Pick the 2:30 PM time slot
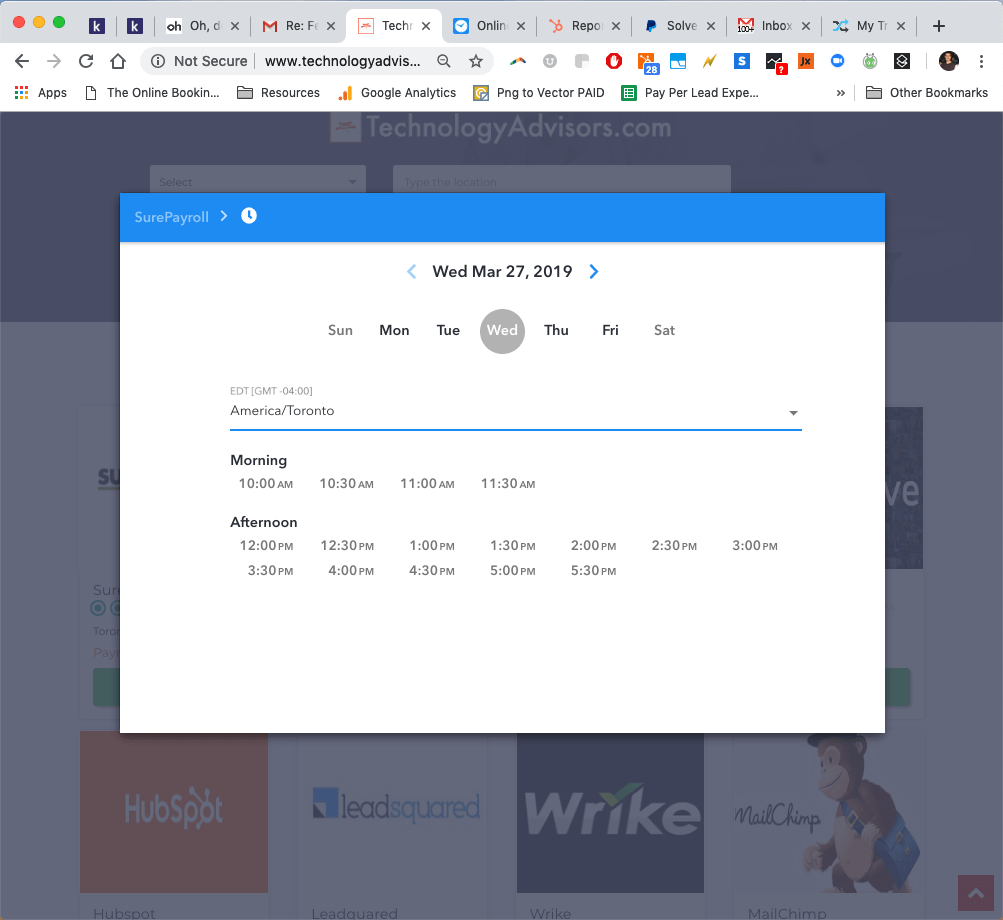1003x920 pixels. (x=674, y=546)
